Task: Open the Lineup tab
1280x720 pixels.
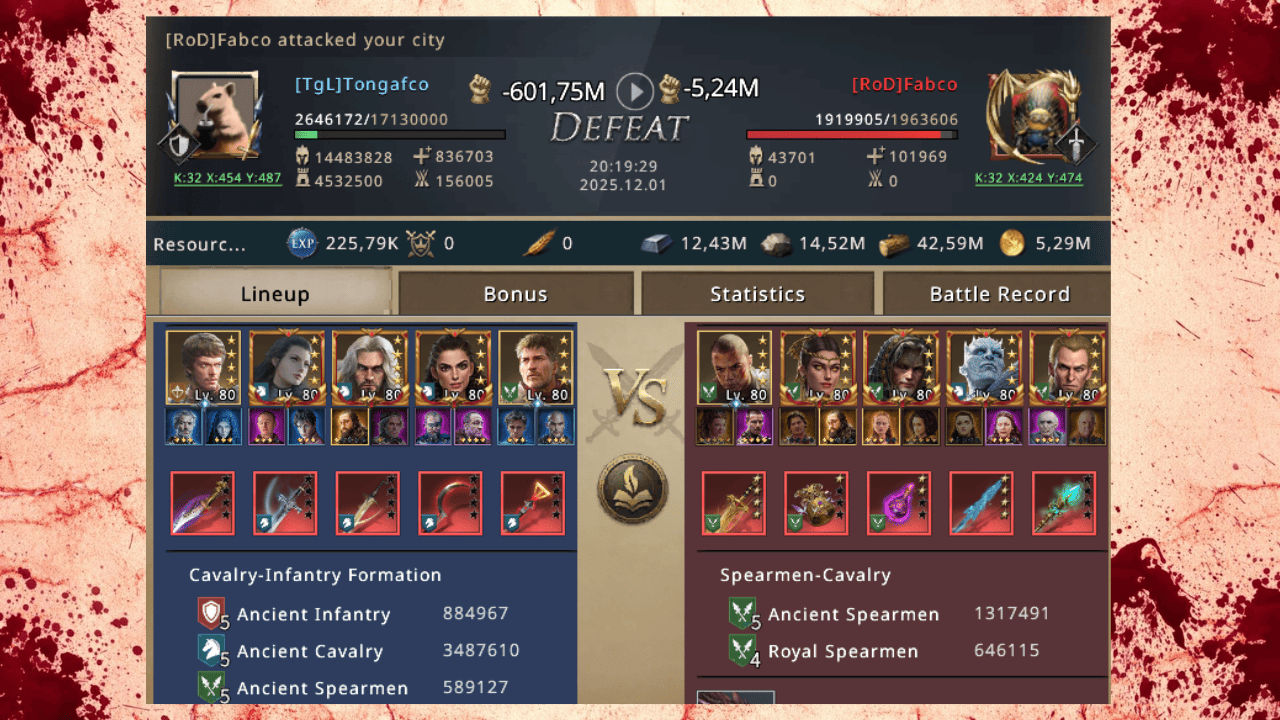Action: (x=275, y=294)
